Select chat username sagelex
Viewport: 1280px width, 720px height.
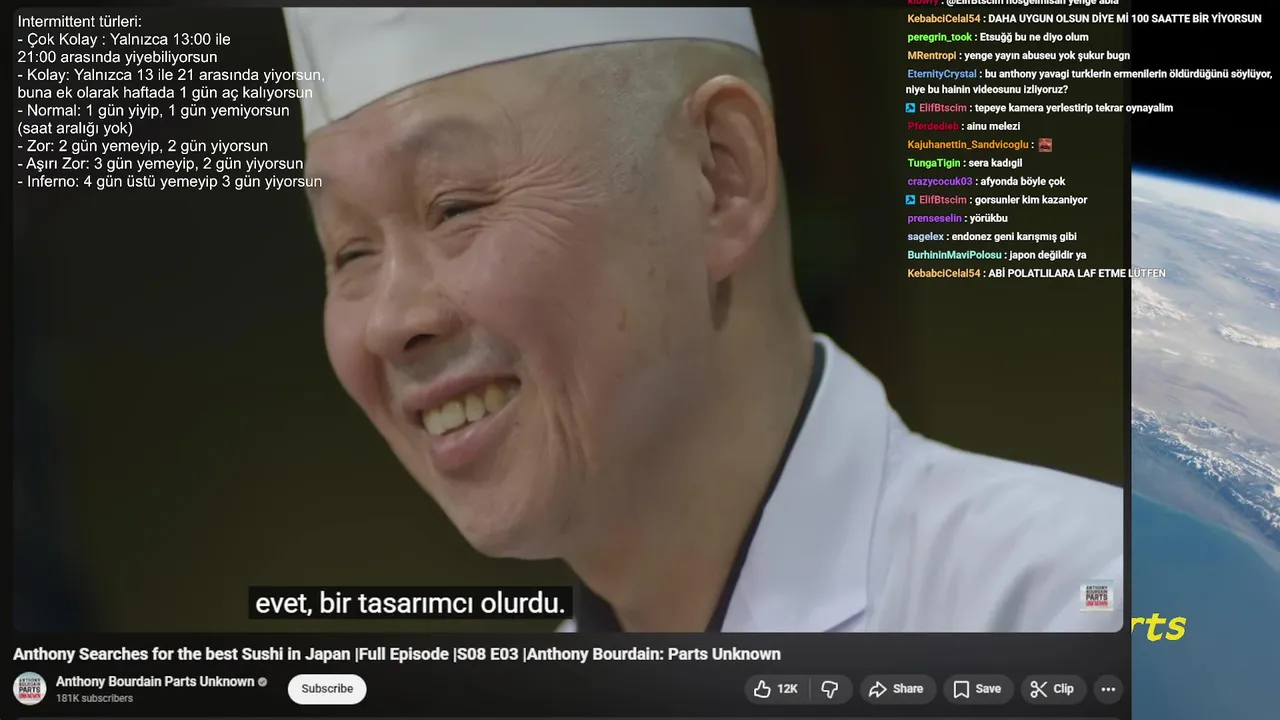pos(925,237)
